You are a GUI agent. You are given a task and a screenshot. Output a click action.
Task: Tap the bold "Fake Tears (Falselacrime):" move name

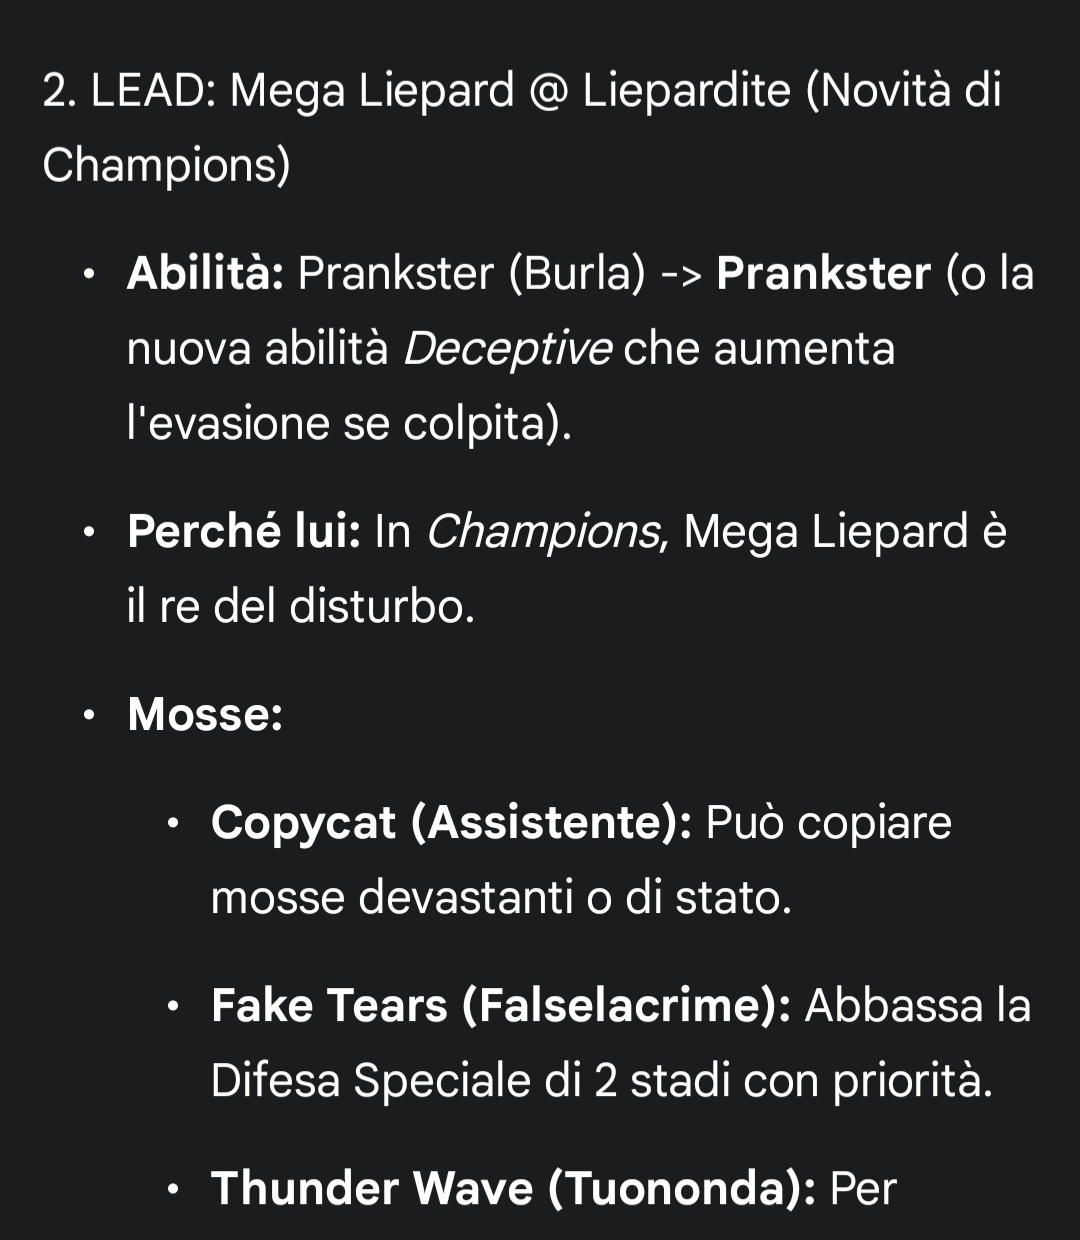pos(501,1005)
